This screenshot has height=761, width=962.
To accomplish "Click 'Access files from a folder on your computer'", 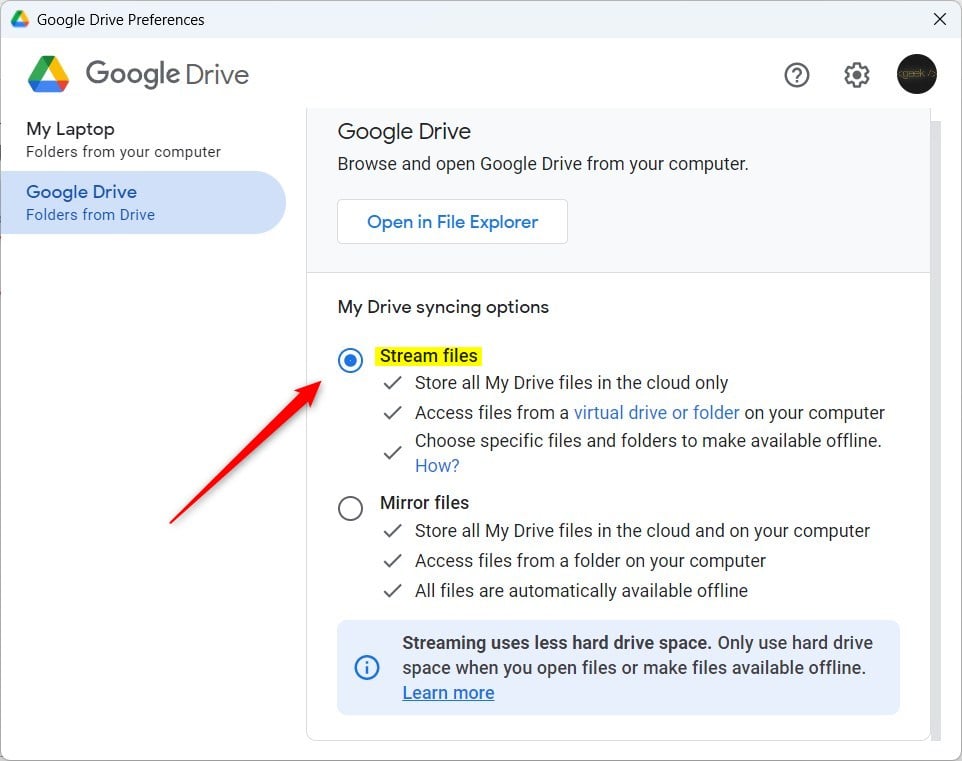I will 590,560.
